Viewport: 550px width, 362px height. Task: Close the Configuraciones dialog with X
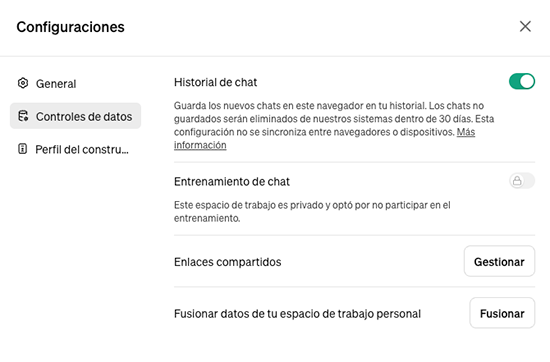point(525,26)
